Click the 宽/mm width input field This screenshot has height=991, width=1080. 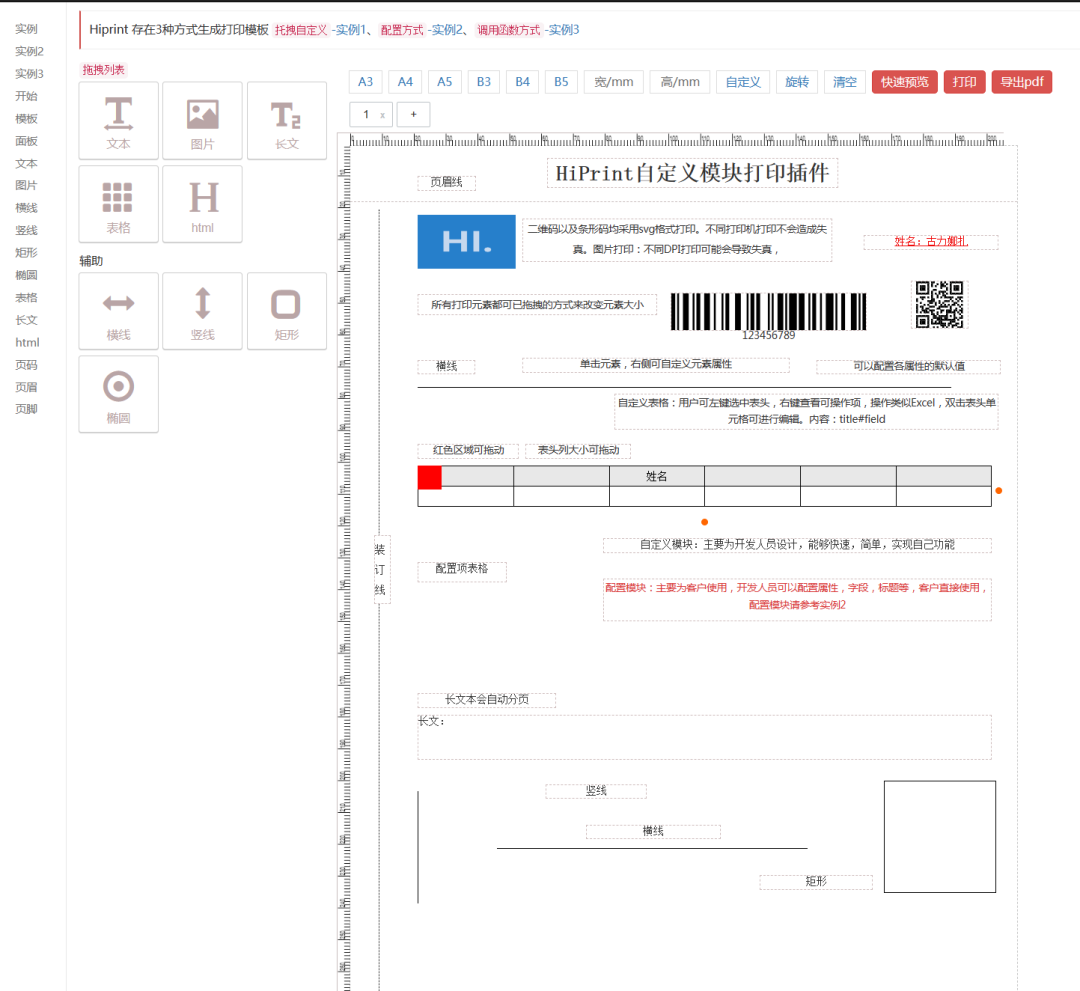[614, 82]
